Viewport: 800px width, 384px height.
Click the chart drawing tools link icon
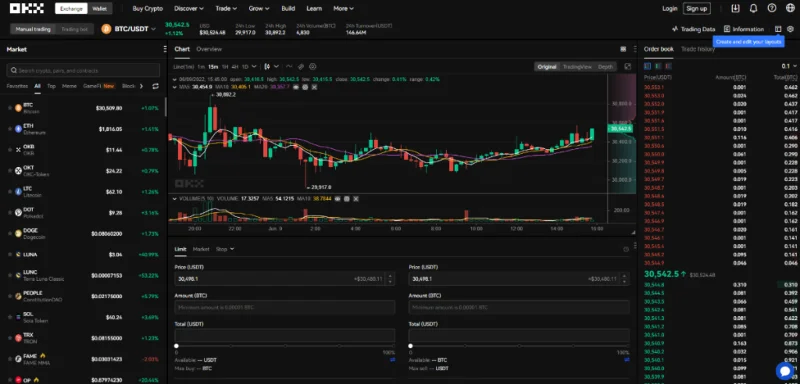point(301,66)
